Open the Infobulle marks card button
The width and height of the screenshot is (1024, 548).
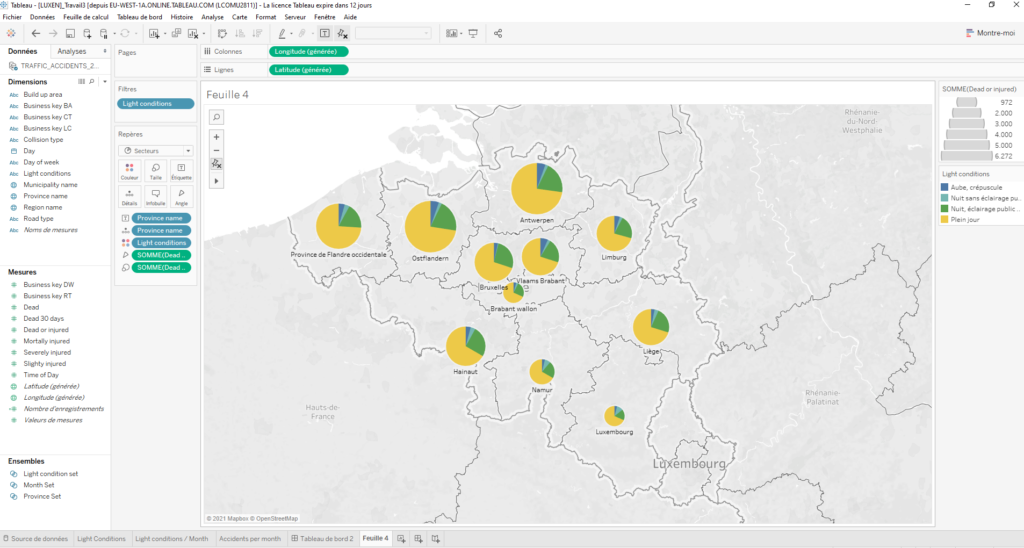click(x=155, y=197)
